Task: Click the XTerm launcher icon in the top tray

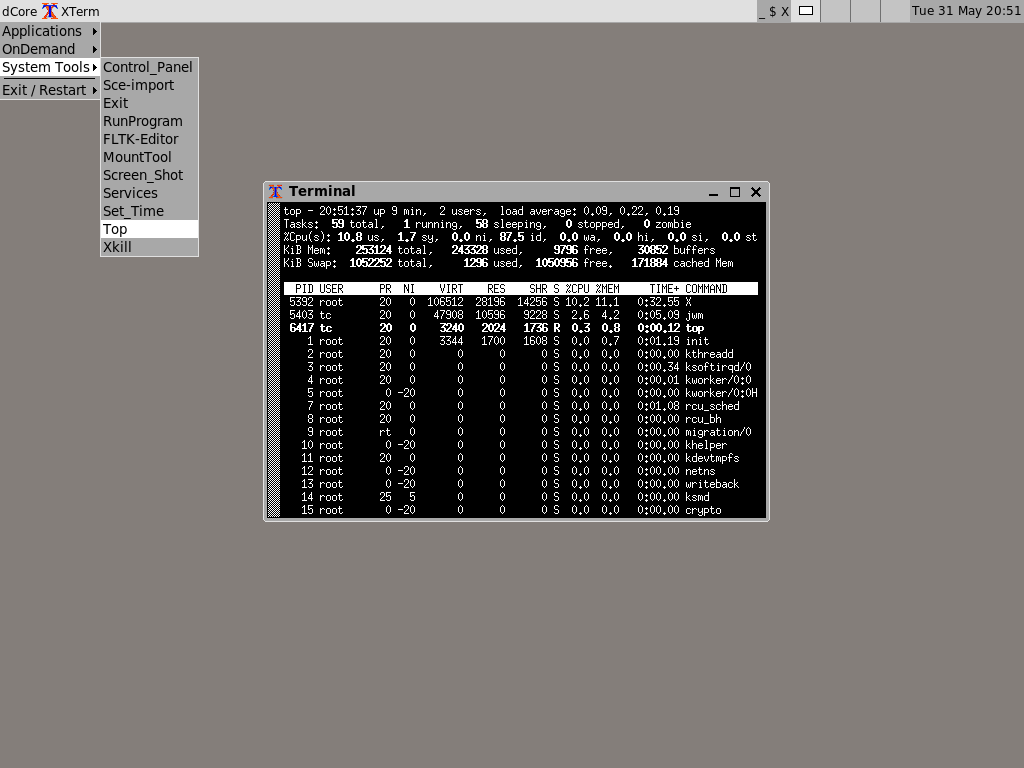Action: [50, 11]
